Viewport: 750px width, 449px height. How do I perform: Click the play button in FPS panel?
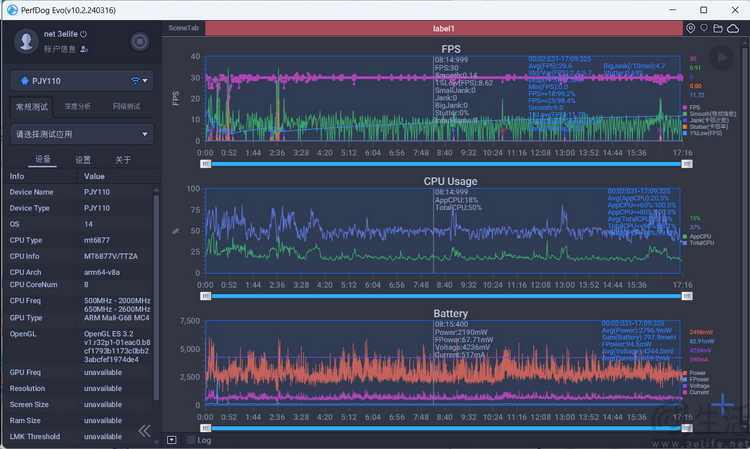[721, 58]
